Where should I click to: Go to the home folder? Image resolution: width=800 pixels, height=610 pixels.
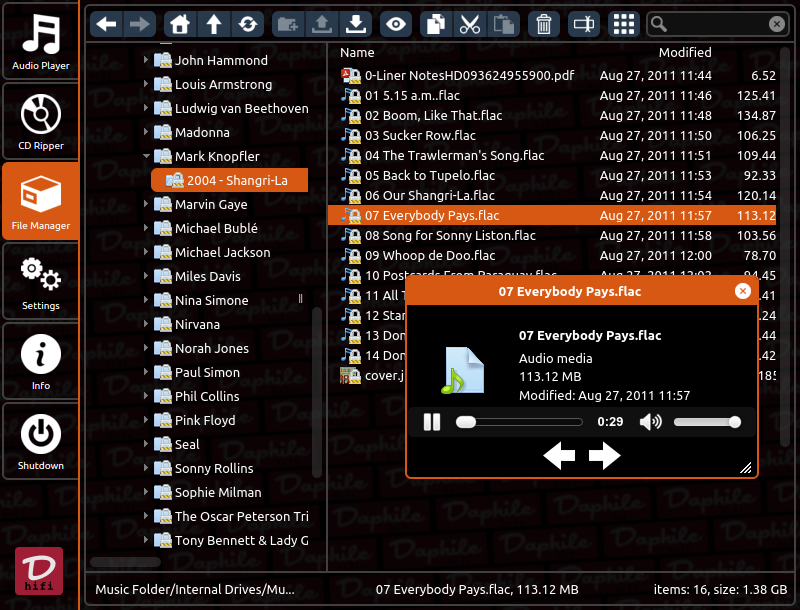(180, 24)
